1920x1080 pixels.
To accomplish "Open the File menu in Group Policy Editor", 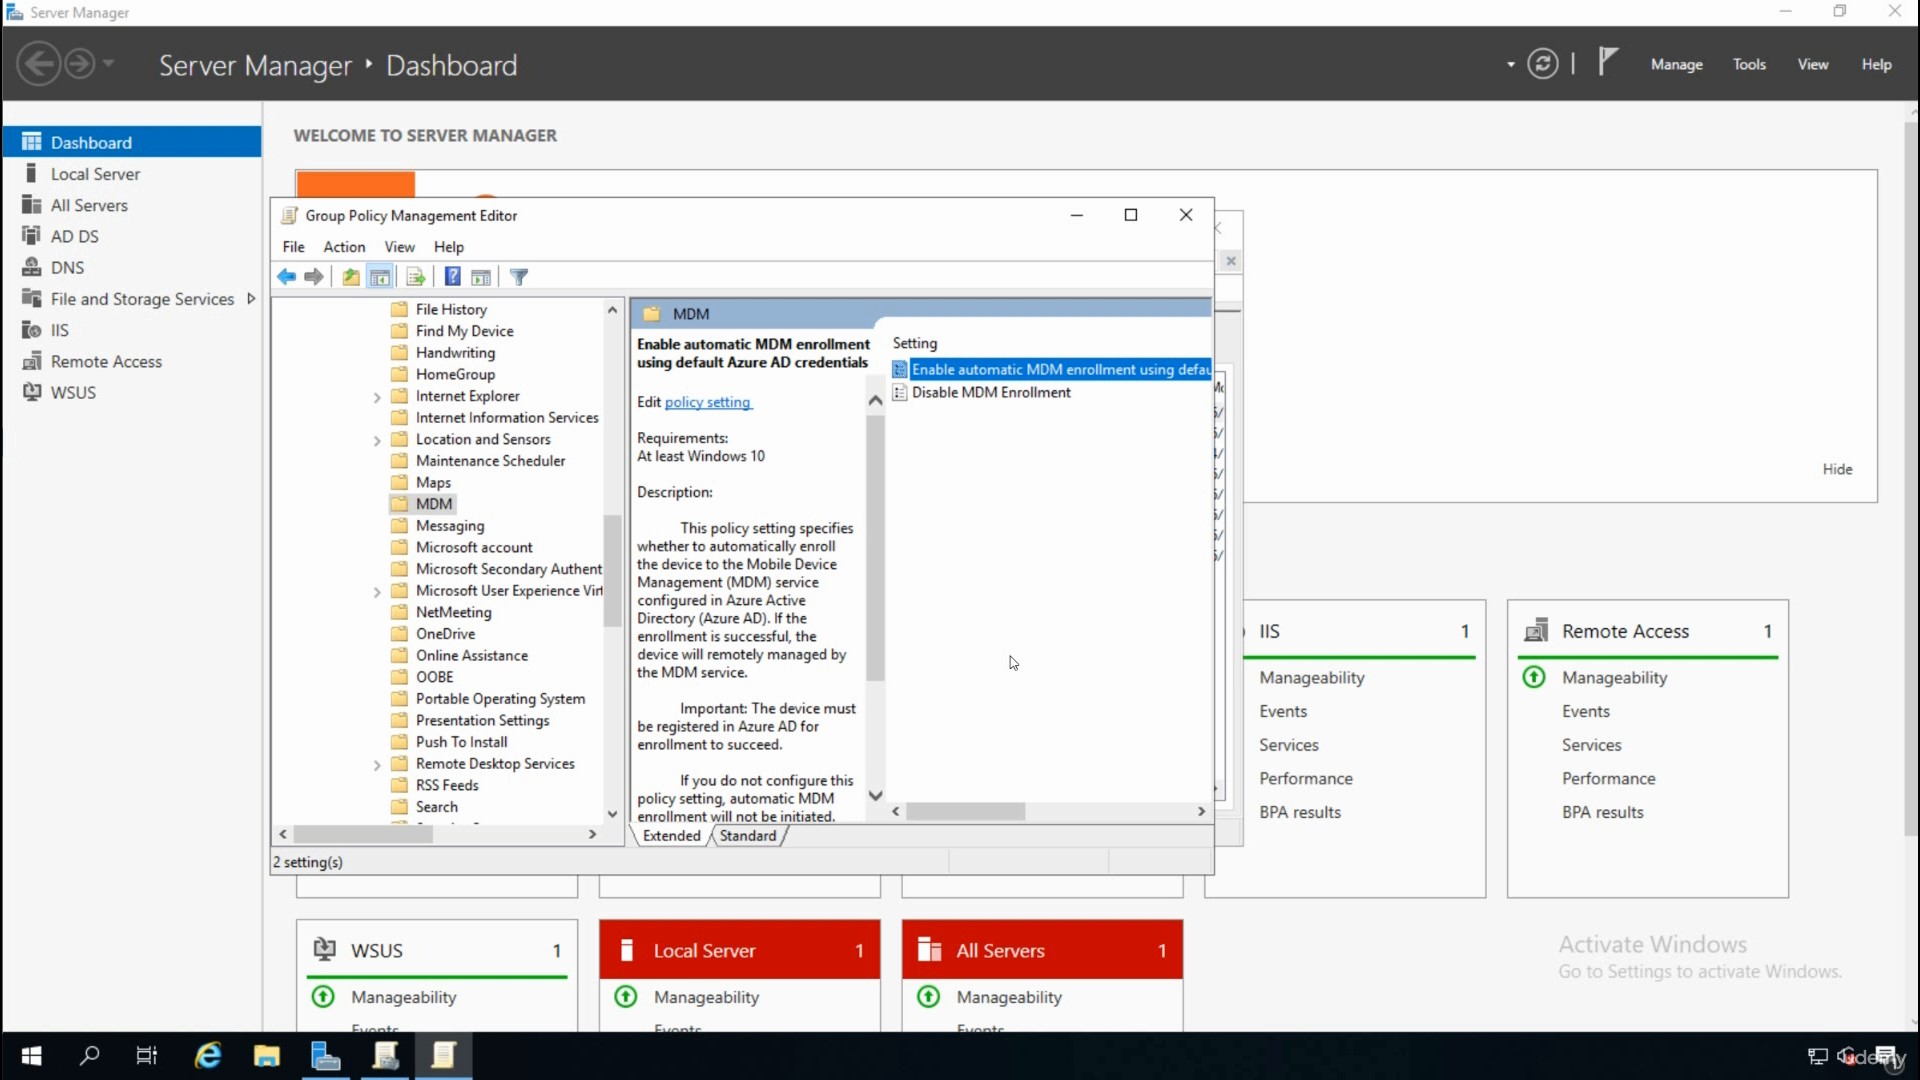I will pyautogui.click(x=293, y=247).
